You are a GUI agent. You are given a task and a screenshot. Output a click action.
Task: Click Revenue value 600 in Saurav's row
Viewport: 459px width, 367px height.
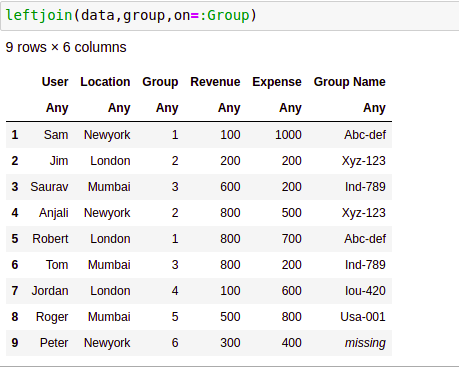click(230, 187)
